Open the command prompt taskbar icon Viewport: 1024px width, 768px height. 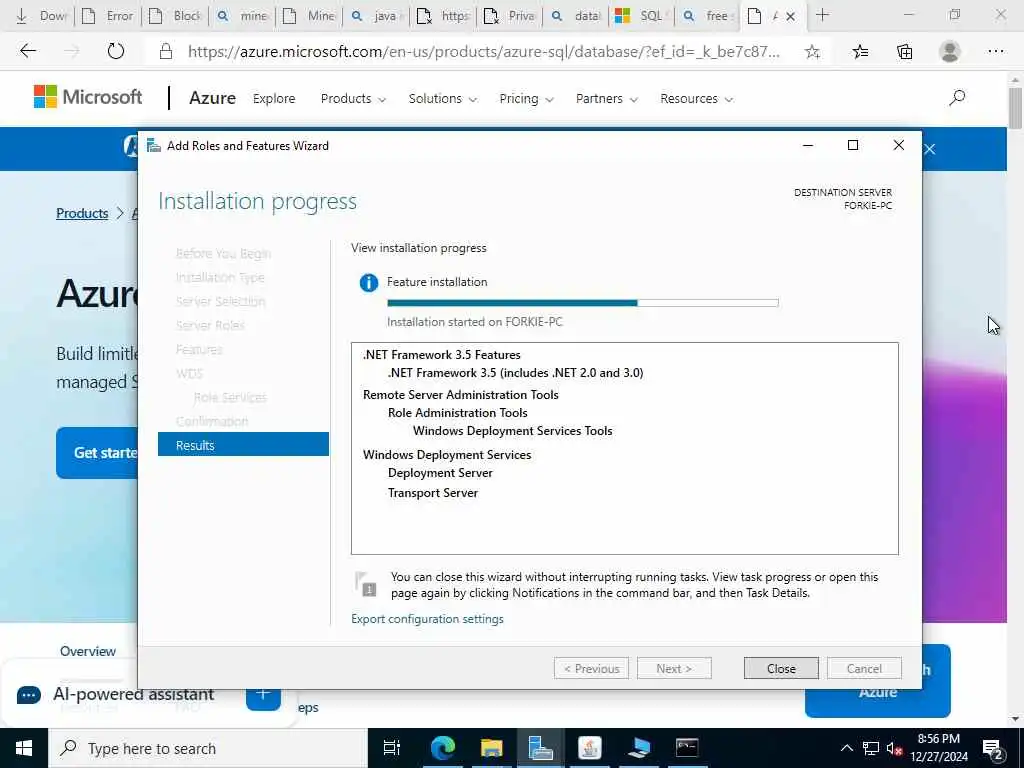click(687, 748)
